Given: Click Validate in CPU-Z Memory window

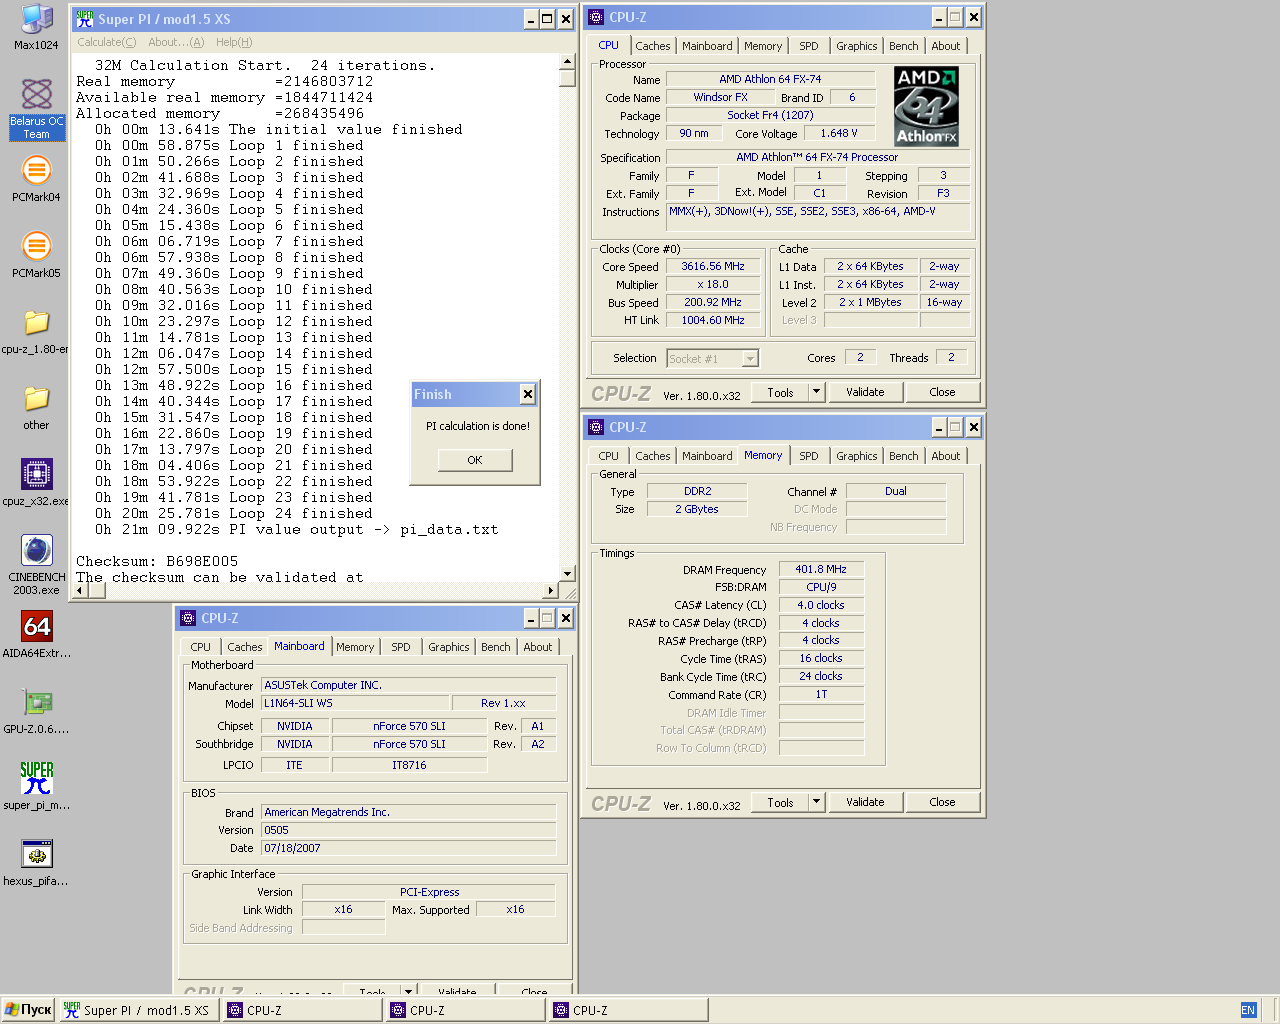Looking at the screenshot, I should click(865, 802).
